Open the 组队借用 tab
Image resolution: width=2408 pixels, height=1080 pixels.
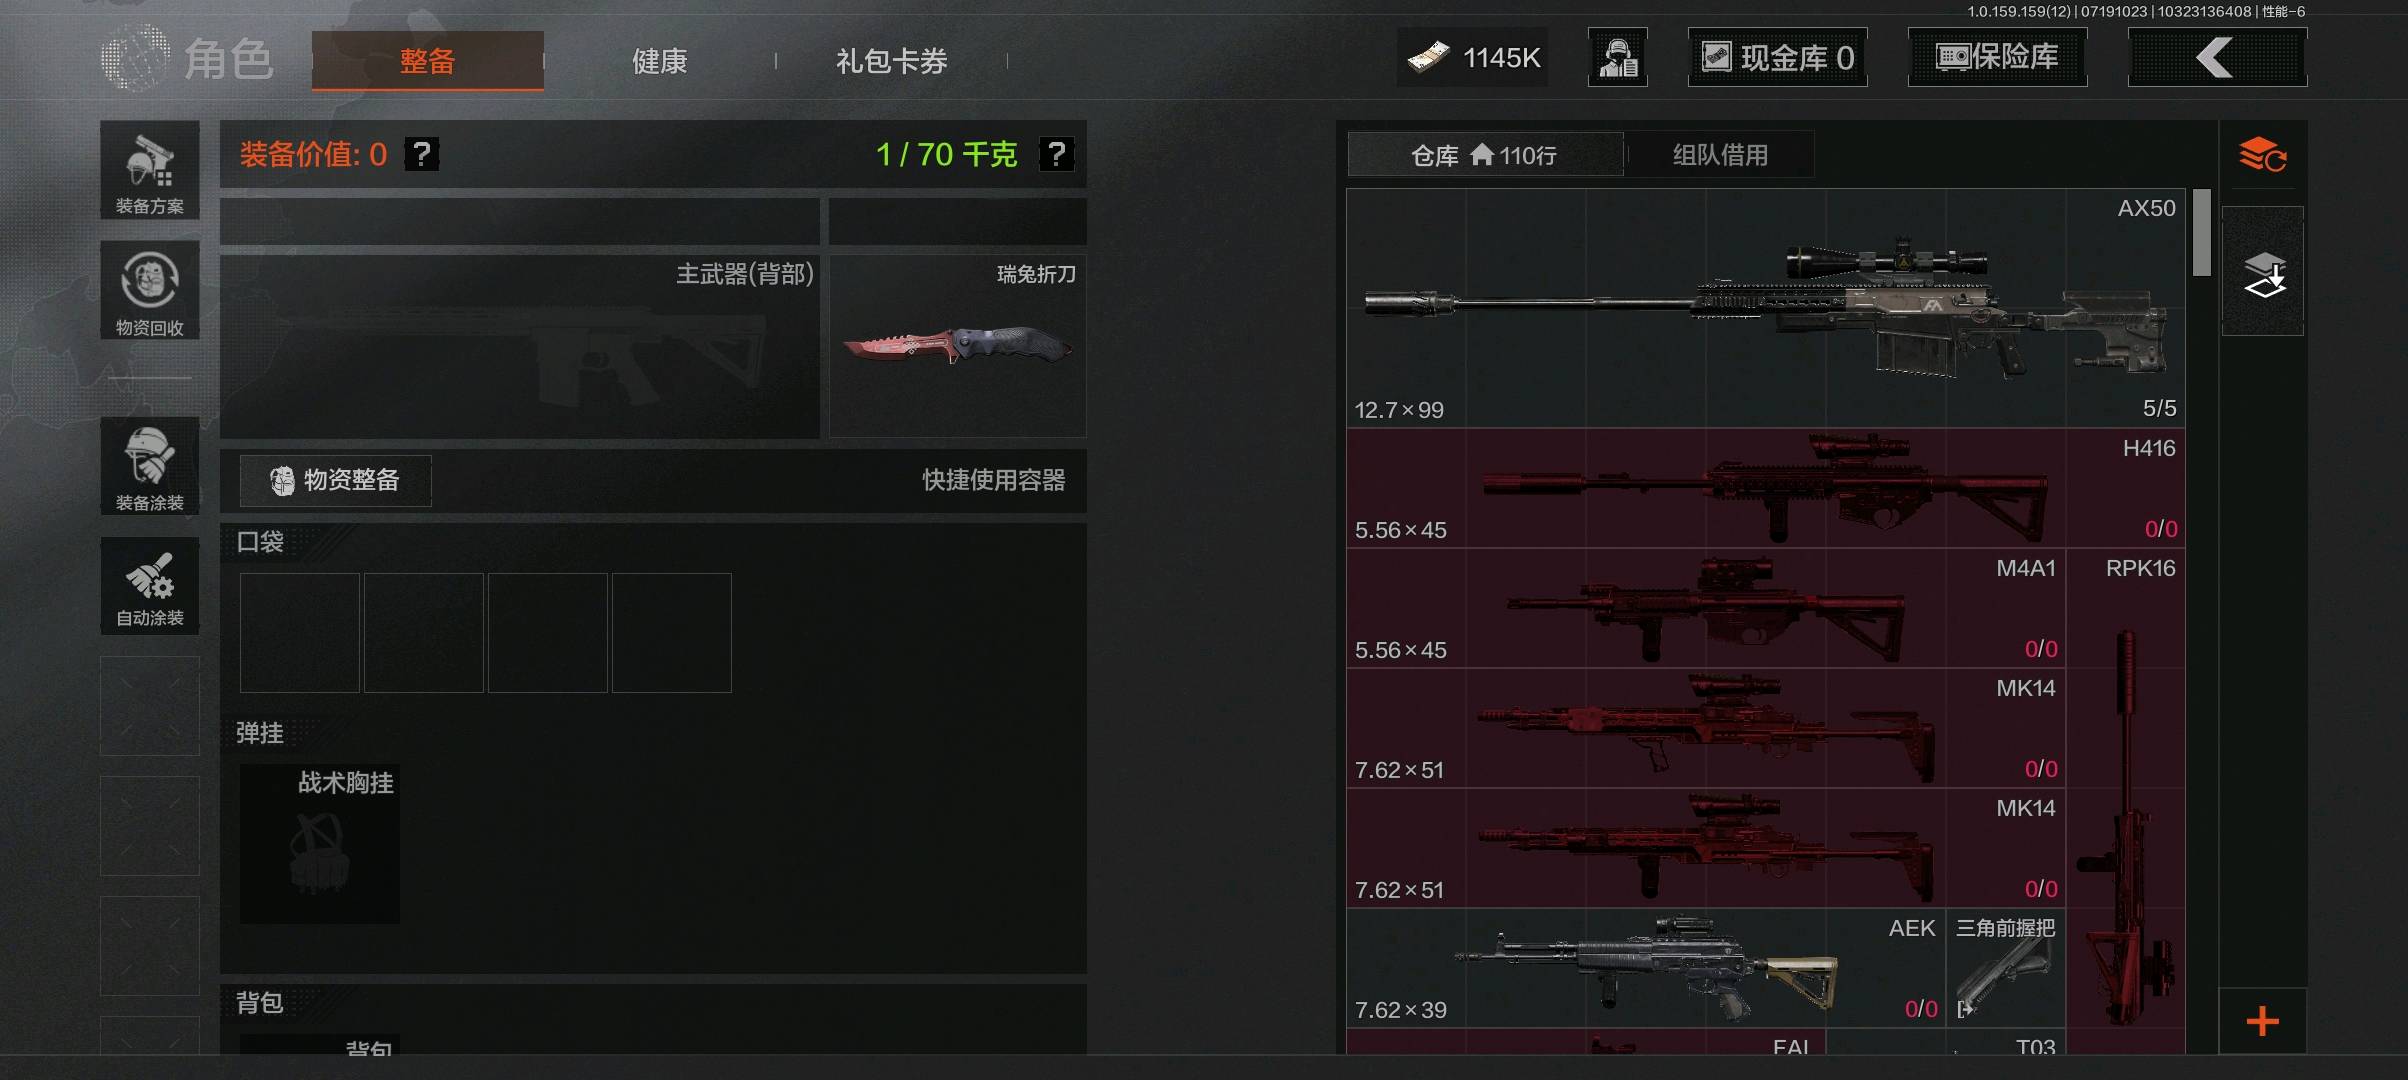tap(1720, 155)
